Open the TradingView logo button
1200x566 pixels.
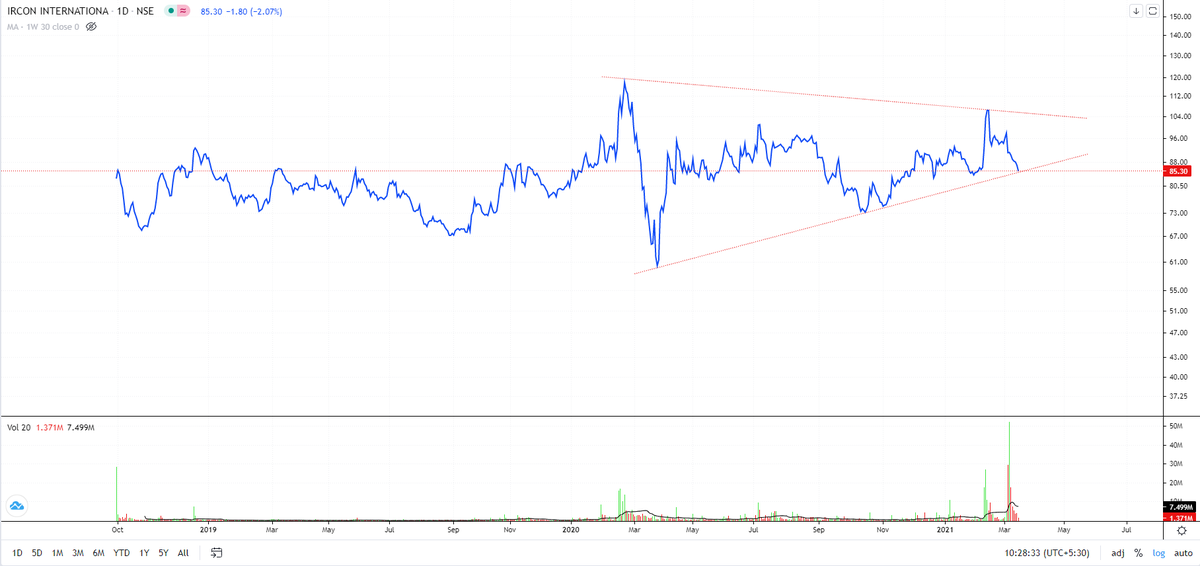17,507
